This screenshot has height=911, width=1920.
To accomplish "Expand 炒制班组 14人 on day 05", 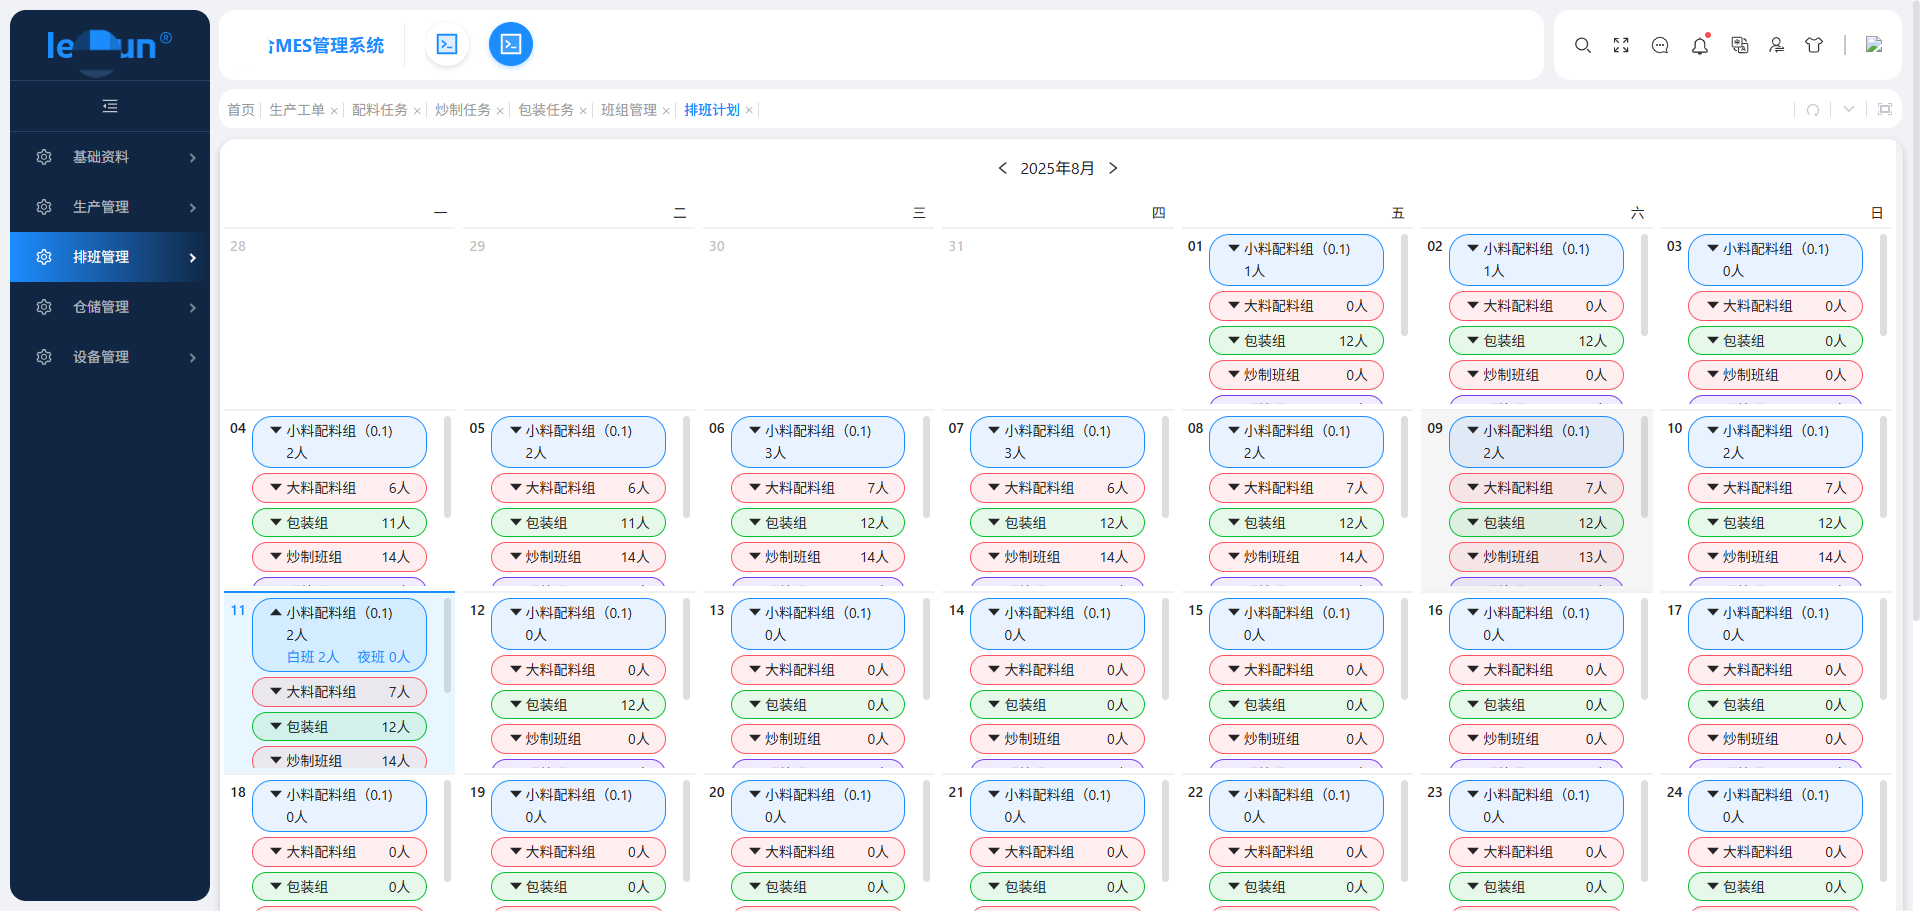I will tap(578, 557).
